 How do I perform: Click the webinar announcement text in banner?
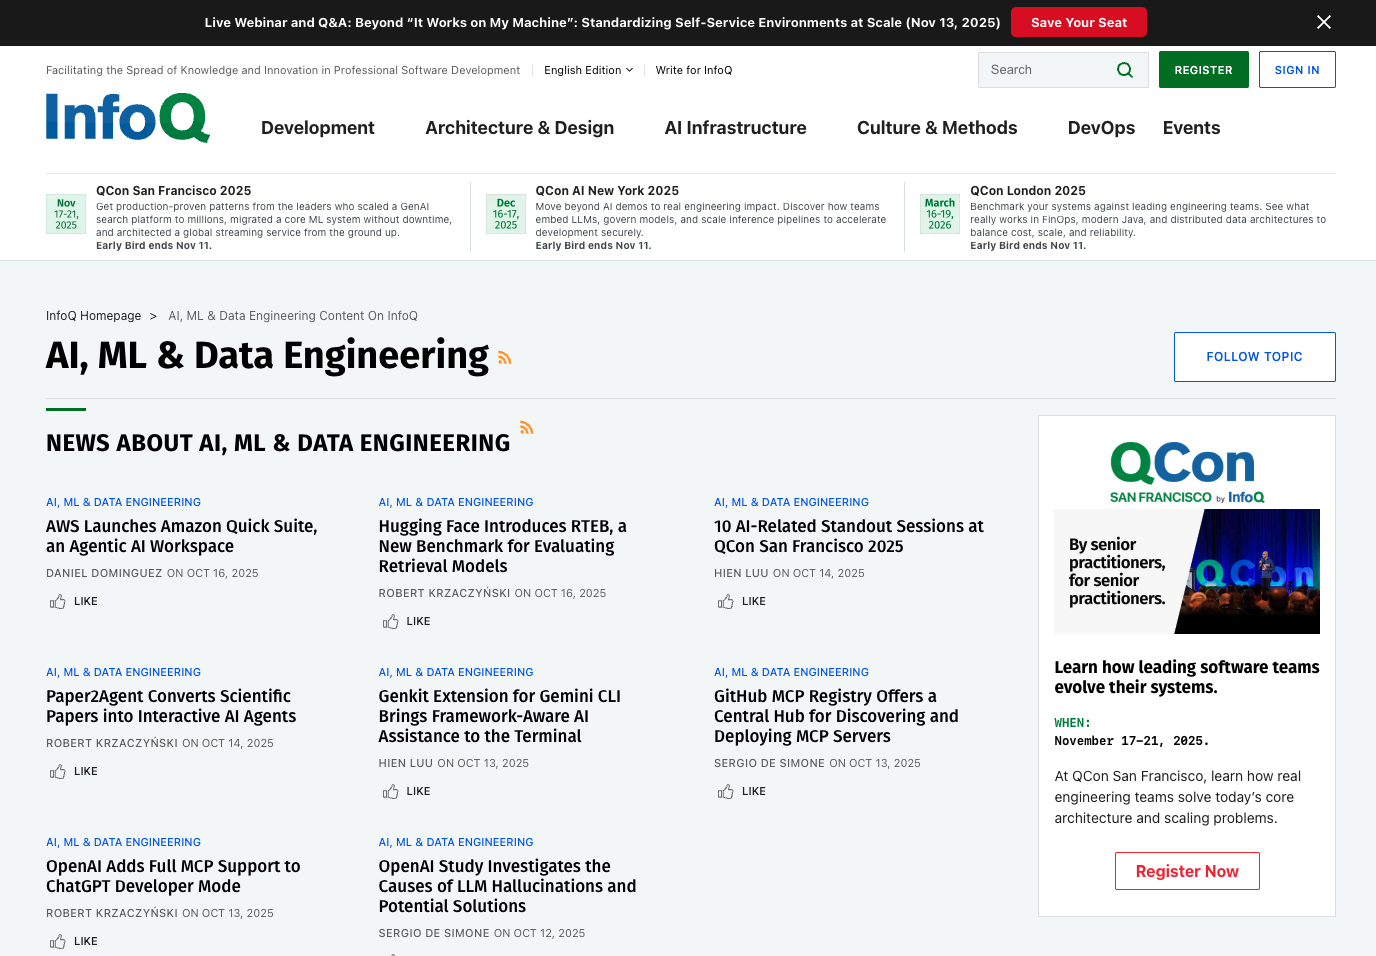click(x=602, y=22)
